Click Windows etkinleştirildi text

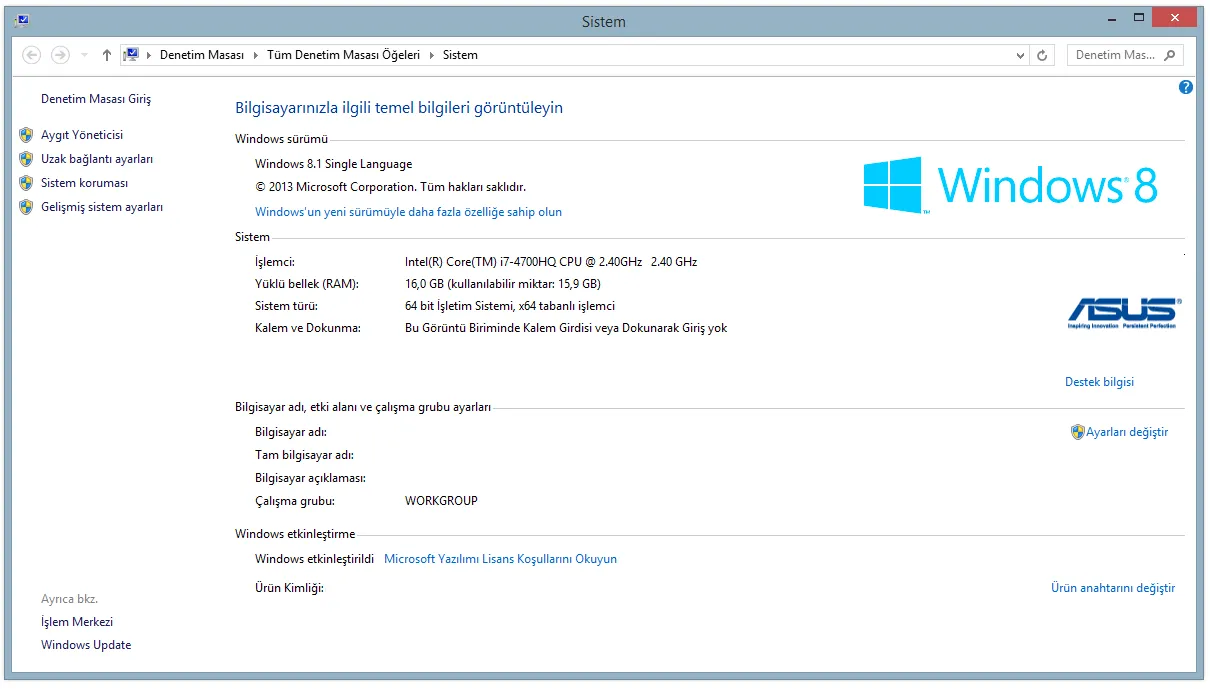pyautogui.click(x=314, y=559)
